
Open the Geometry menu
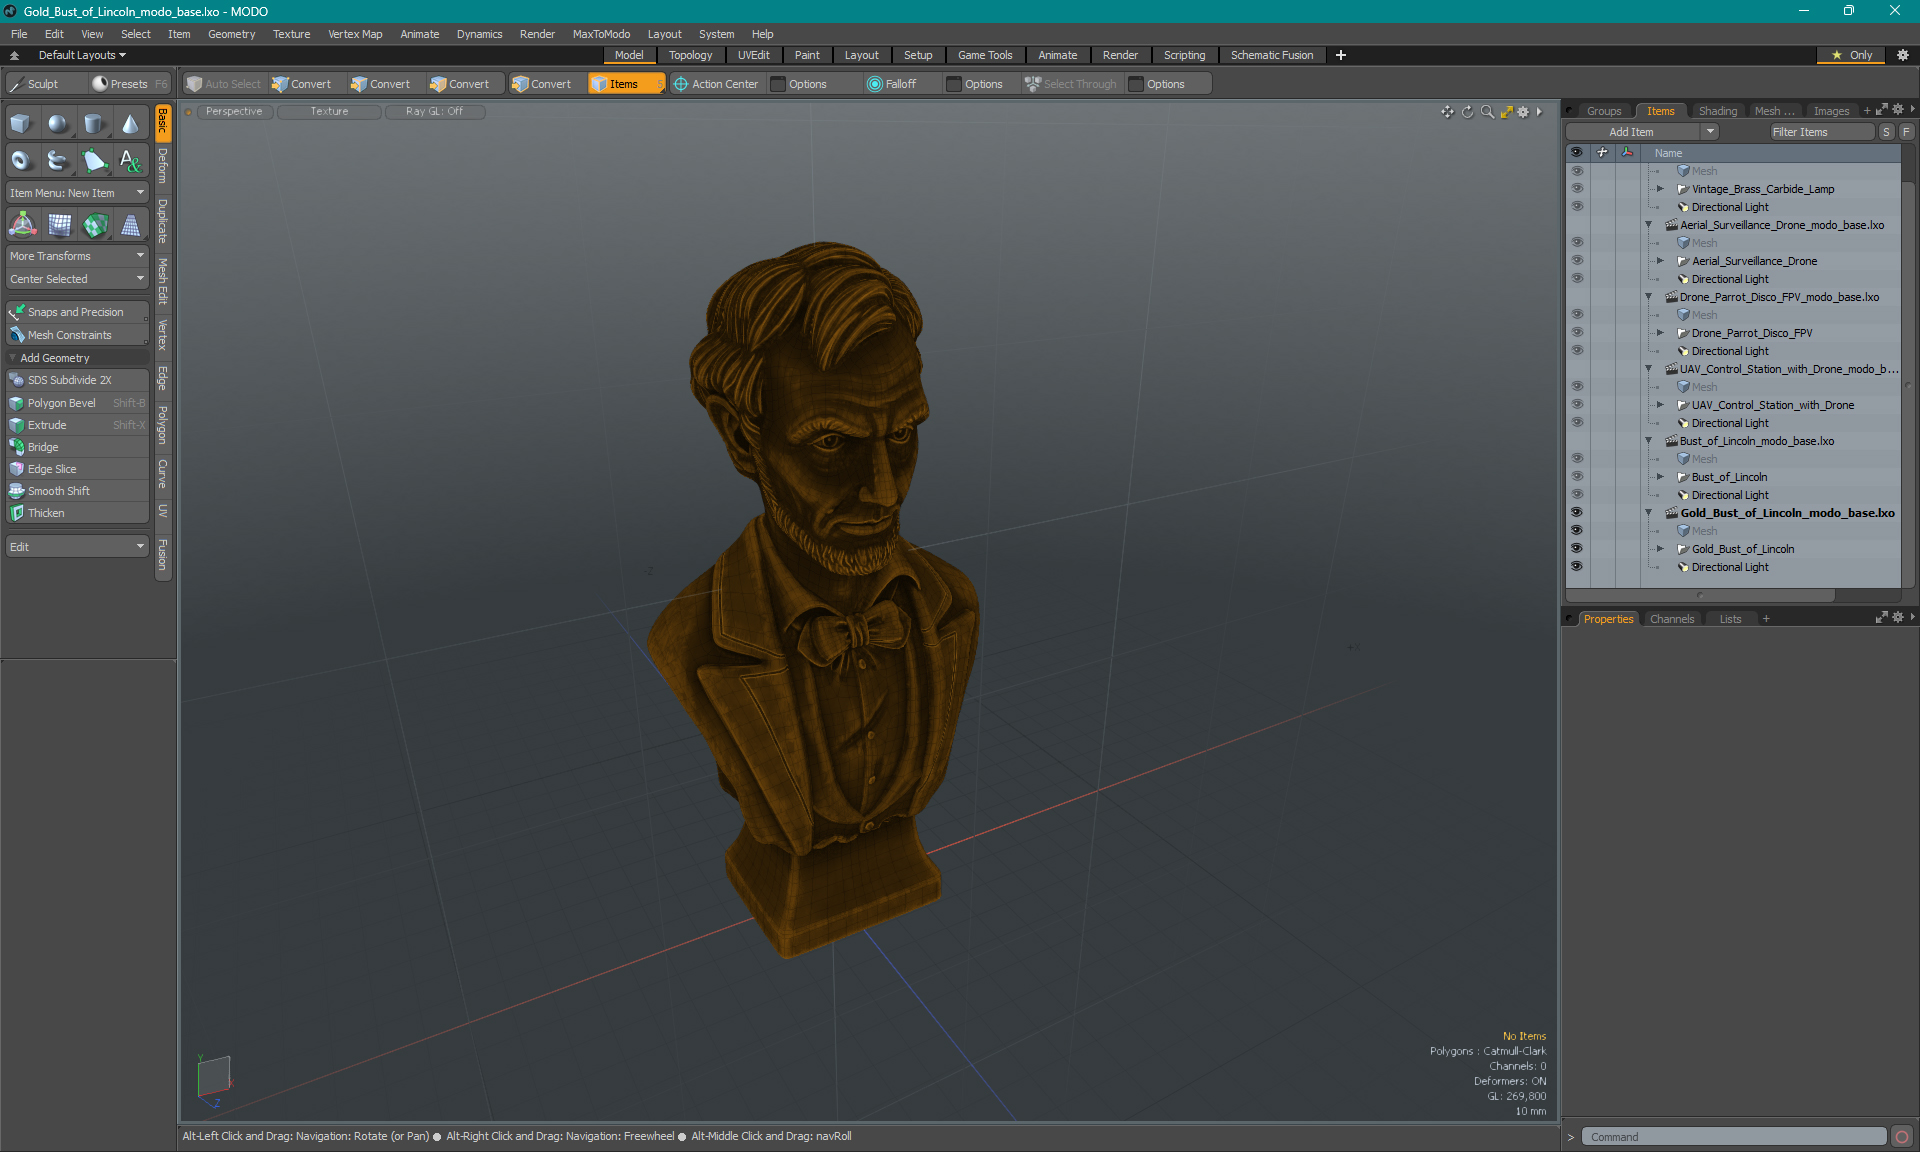coord(231,34)
